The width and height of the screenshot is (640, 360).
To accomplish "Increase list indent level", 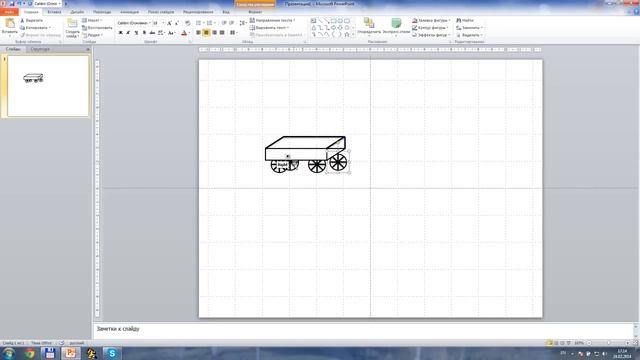I will coord(231,23).
